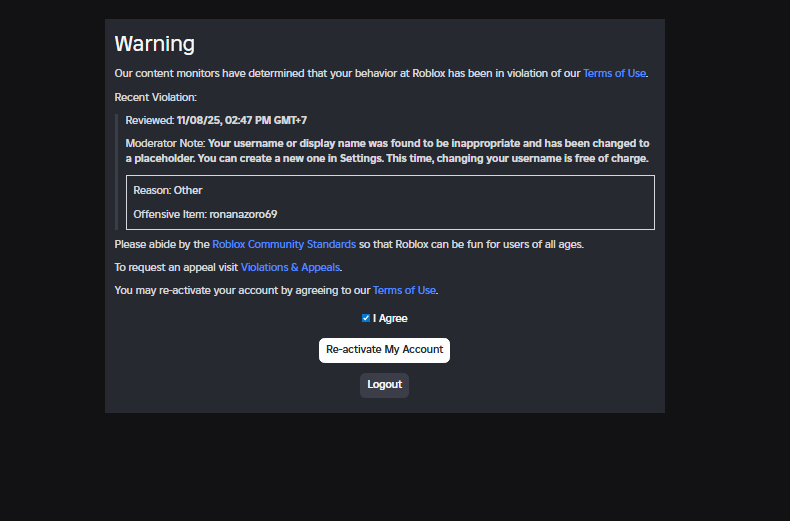
Task: Click the "Please abide by the" text
Action: tap(162, 244)
